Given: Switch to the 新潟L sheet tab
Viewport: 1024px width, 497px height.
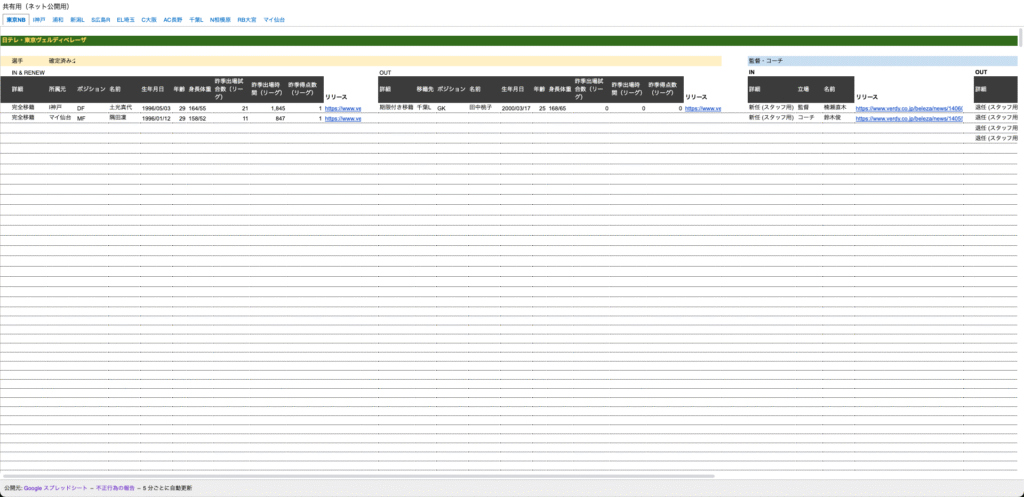Looking at the screenshot, I should (77, 20).
